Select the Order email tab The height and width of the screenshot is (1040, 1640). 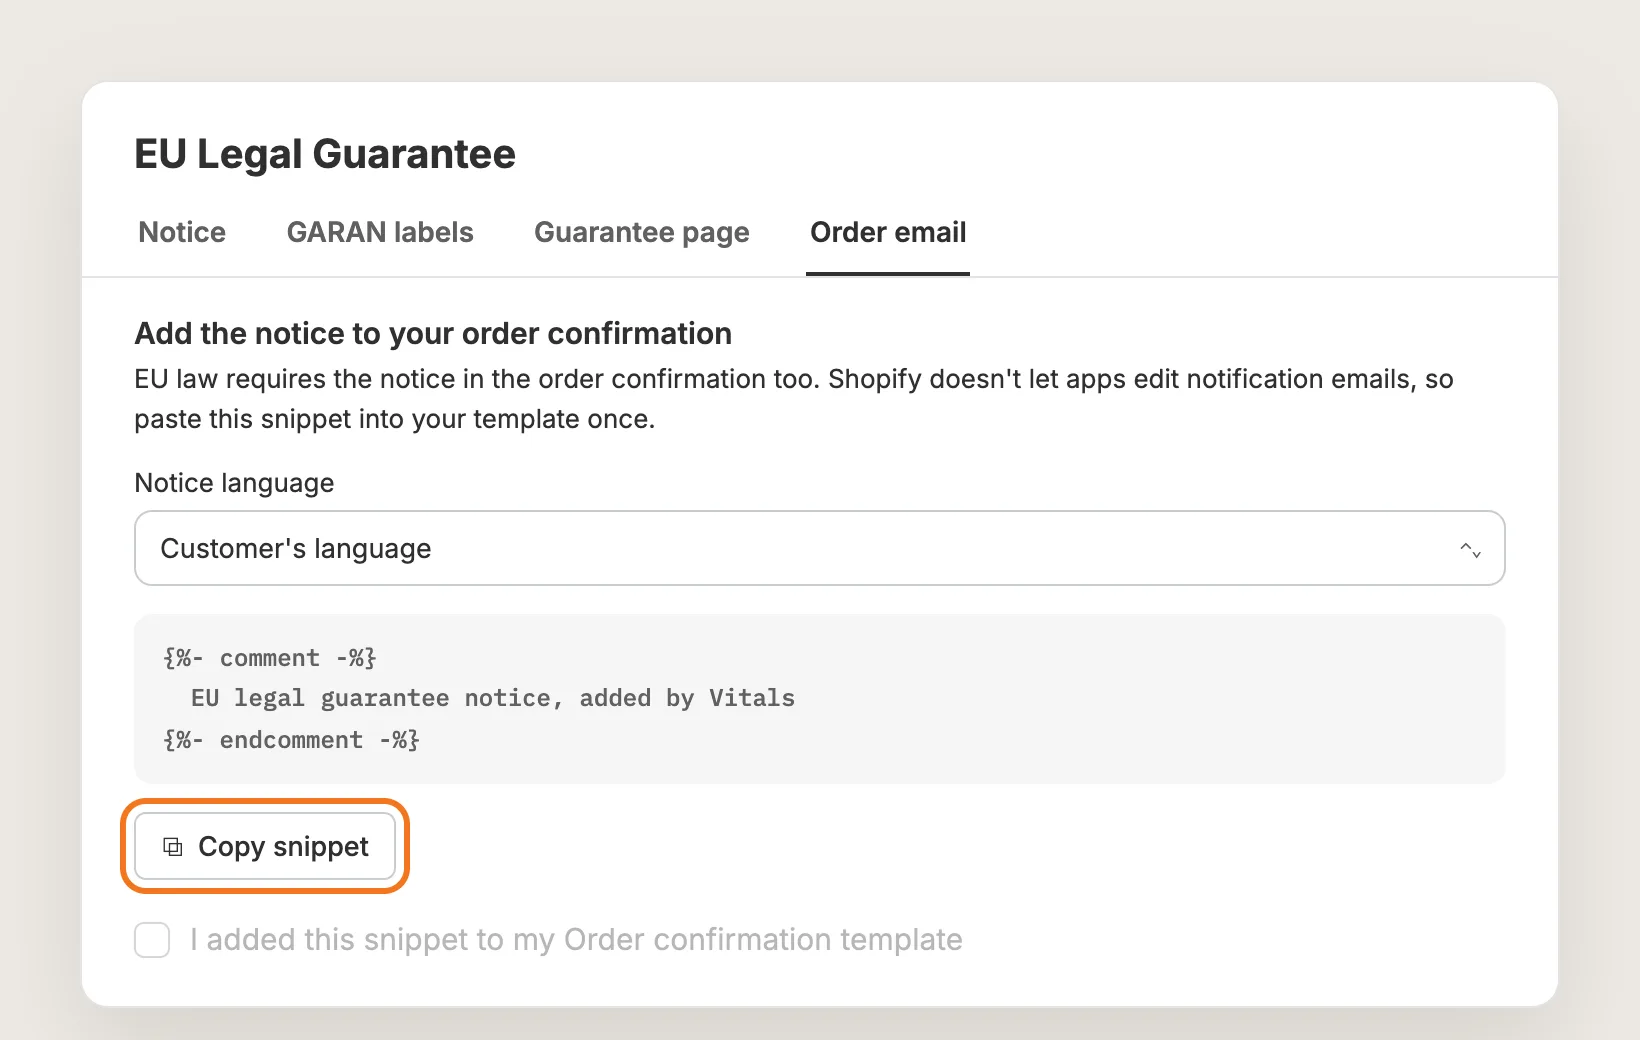[888, 232]
